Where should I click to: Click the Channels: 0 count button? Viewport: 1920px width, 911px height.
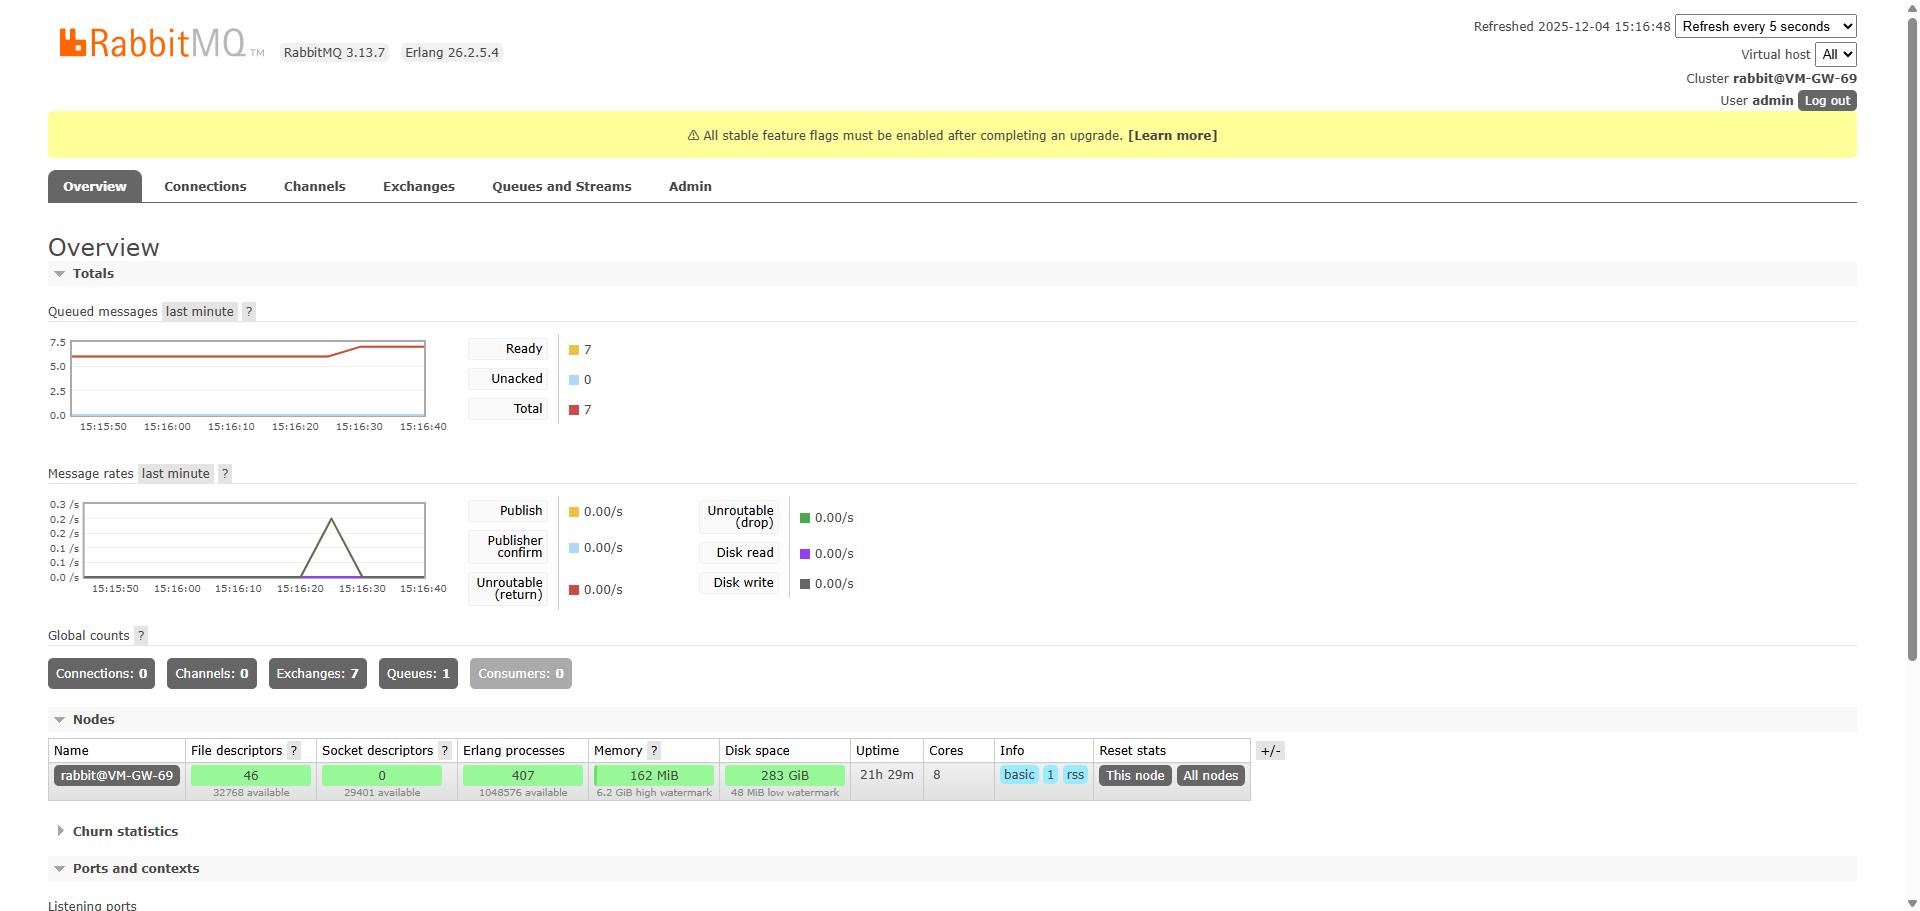[212, 674]
